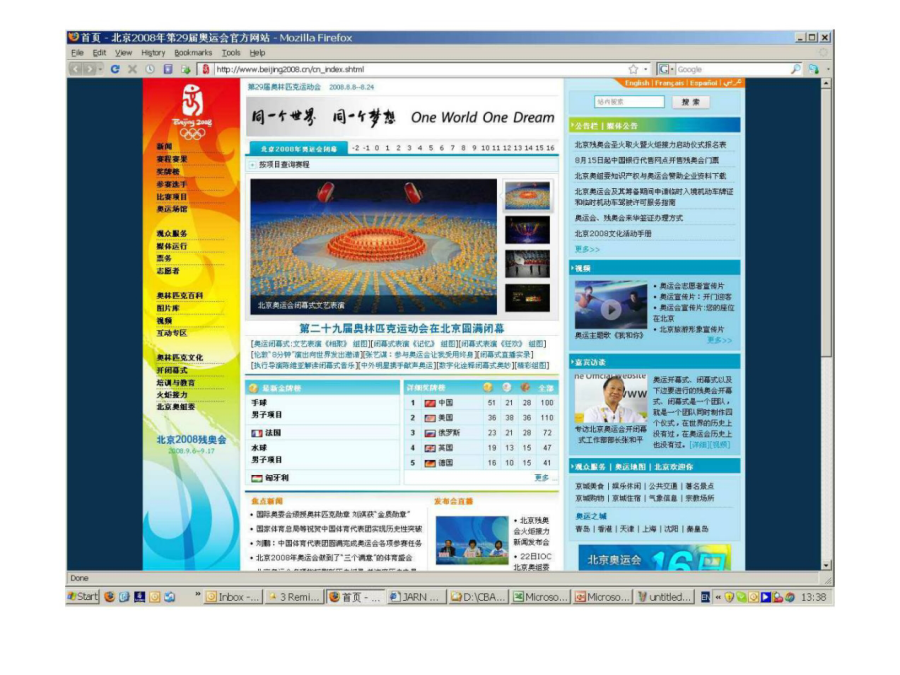
Task: Expand quick launch overflow chevron
Action: 197,593
